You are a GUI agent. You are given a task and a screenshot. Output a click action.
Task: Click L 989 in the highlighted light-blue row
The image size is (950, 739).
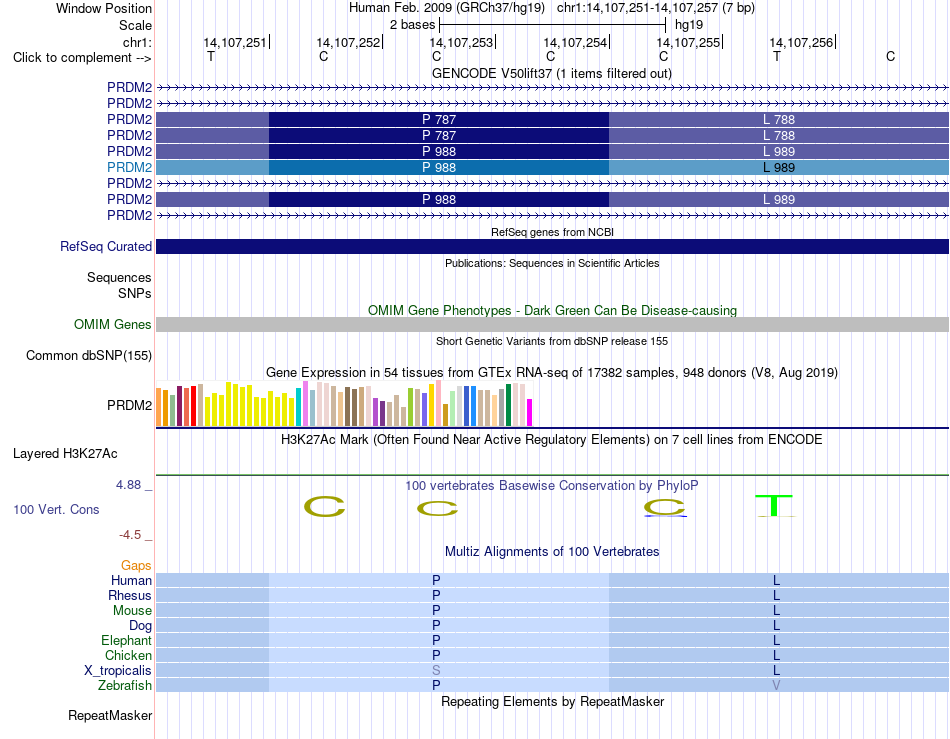tap(779, 168)
